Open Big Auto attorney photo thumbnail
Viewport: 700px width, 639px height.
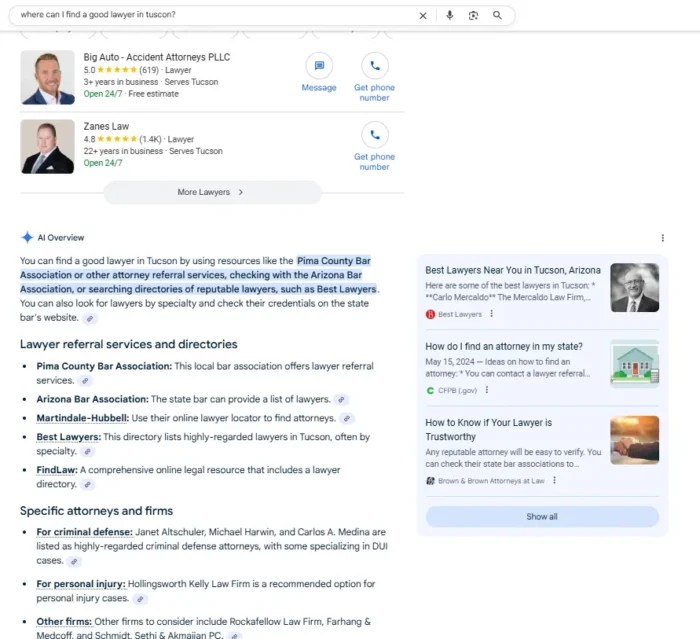tap(47, 77)
